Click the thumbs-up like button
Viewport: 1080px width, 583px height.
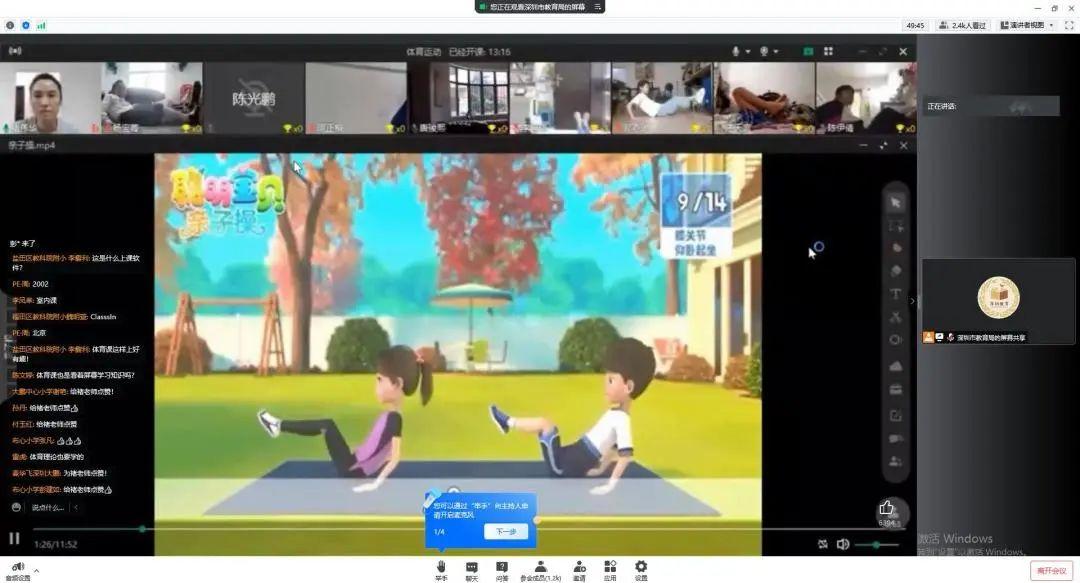887,509
